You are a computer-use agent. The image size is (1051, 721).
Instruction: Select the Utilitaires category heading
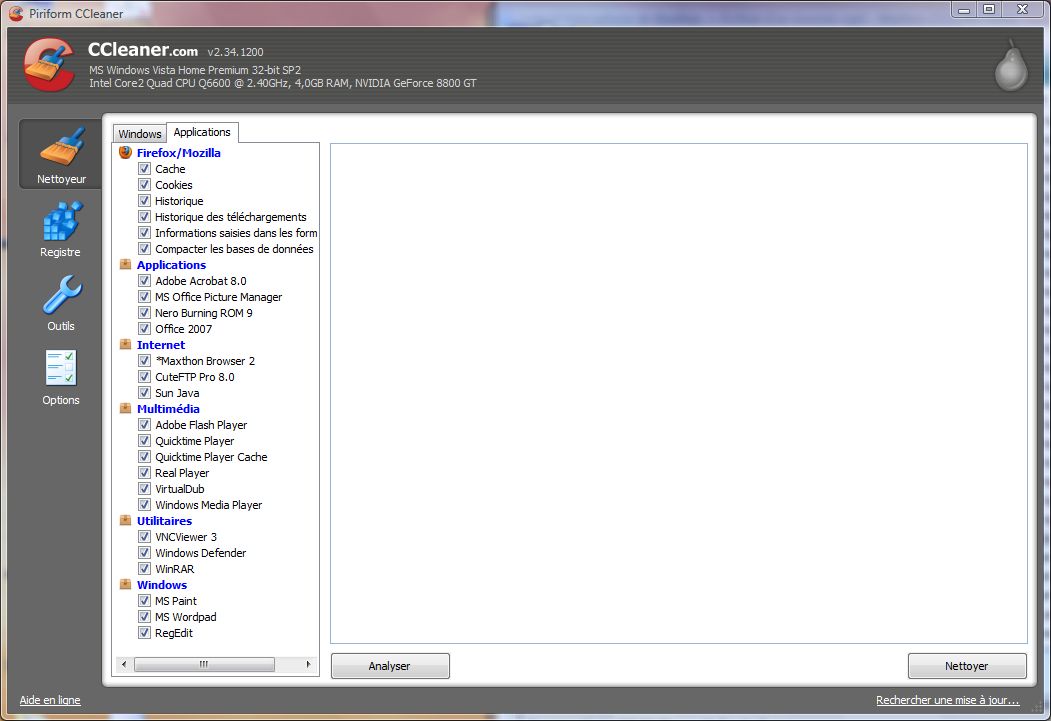164,521
